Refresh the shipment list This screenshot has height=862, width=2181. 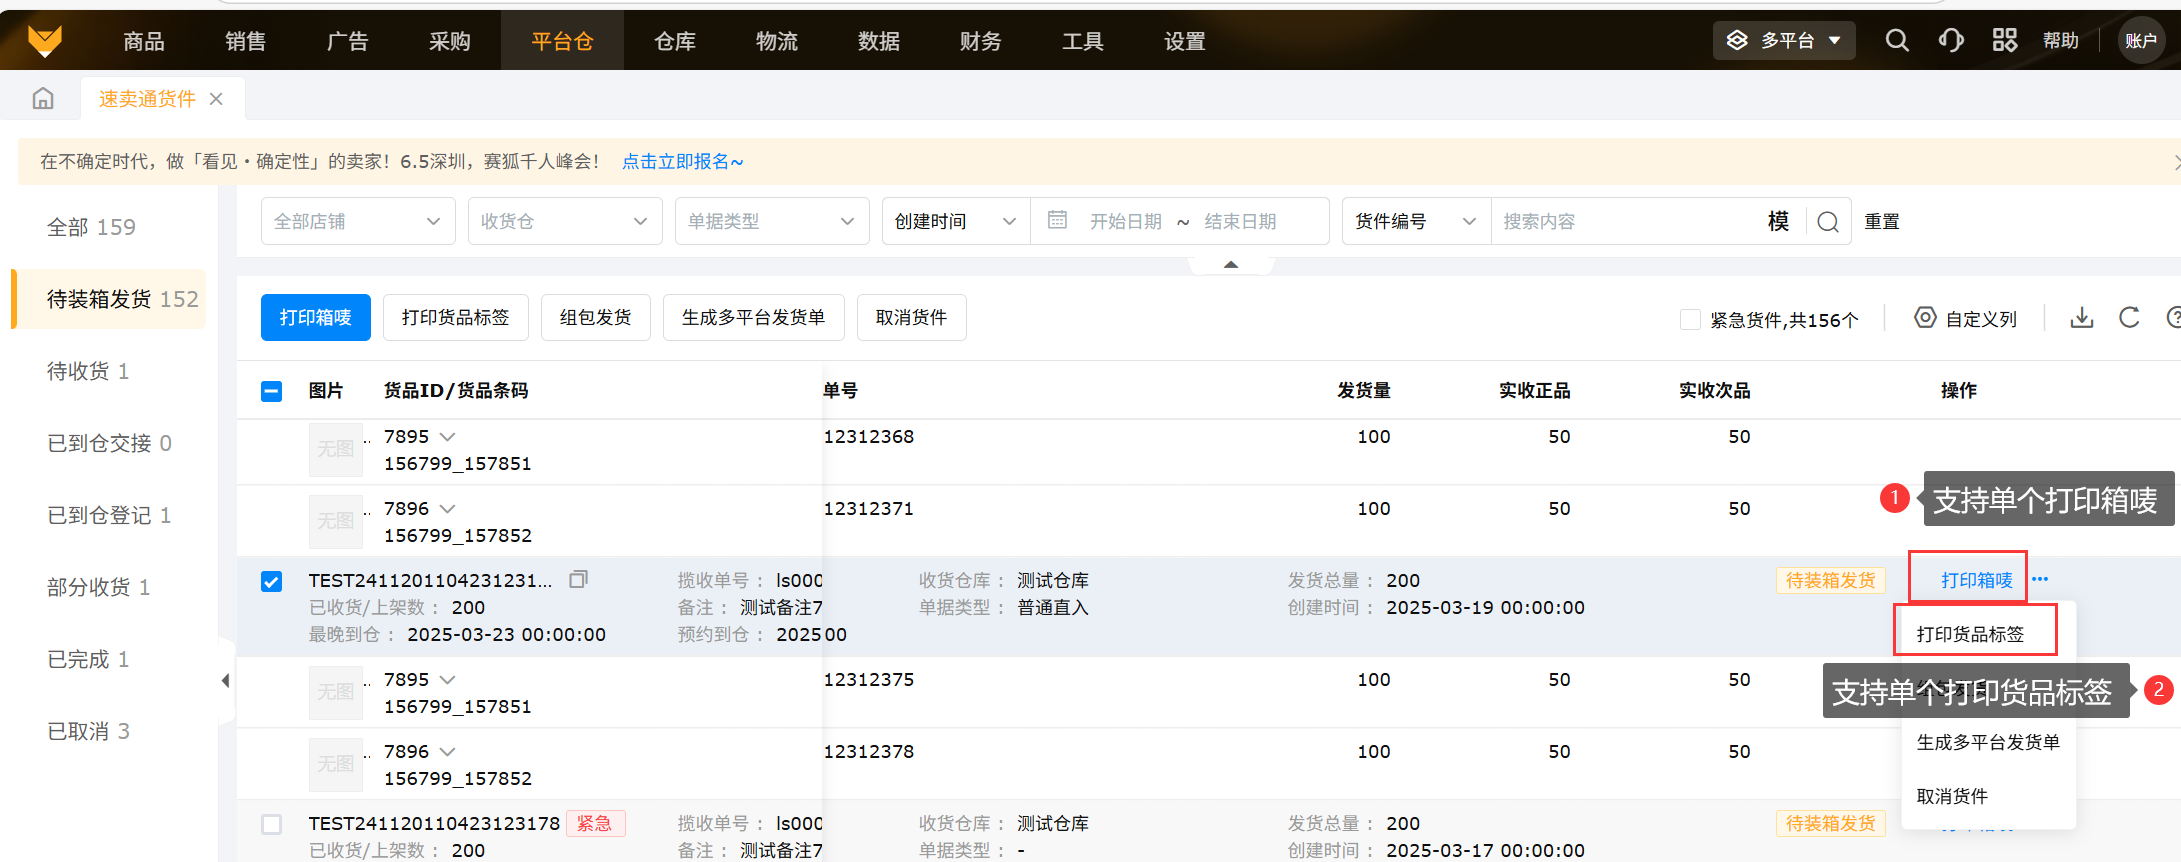pyautogui.click(x=2129, y=318)
